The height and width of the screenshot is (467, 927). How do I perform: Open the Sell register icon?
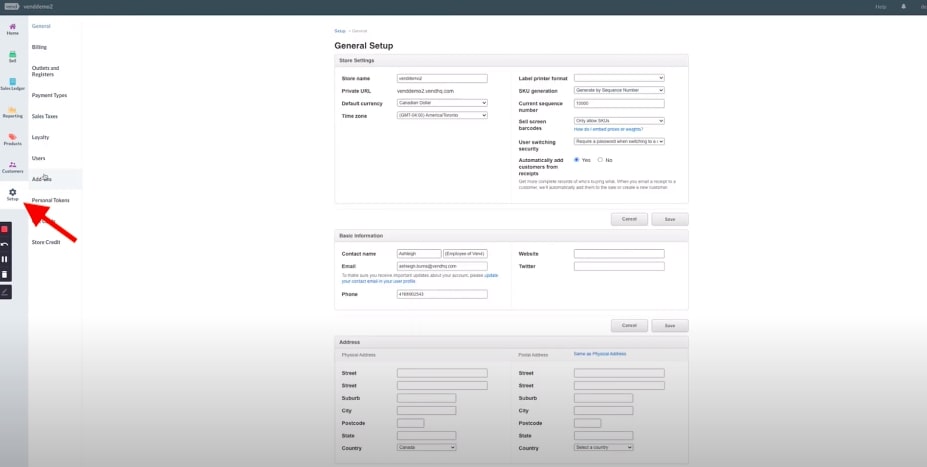click(12, 56)
